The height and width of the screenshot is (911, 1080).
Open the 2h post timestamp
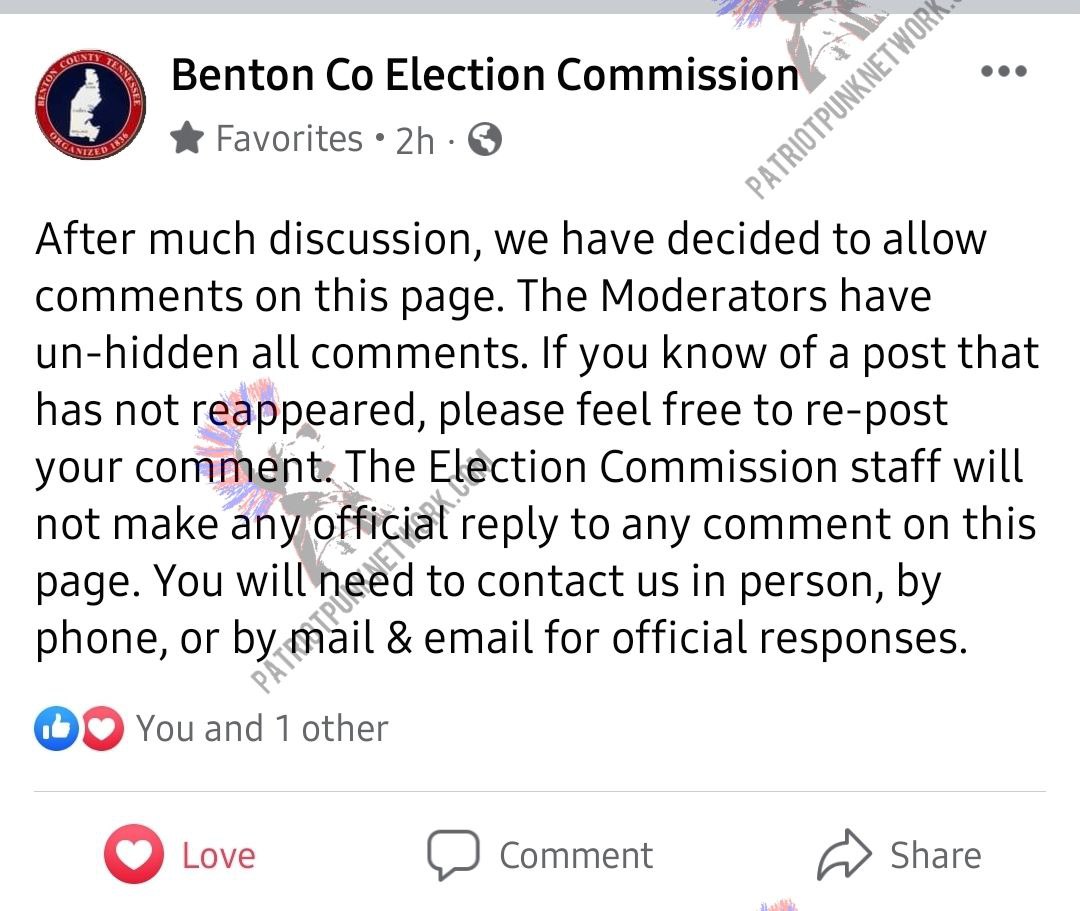tap(415, 140)
